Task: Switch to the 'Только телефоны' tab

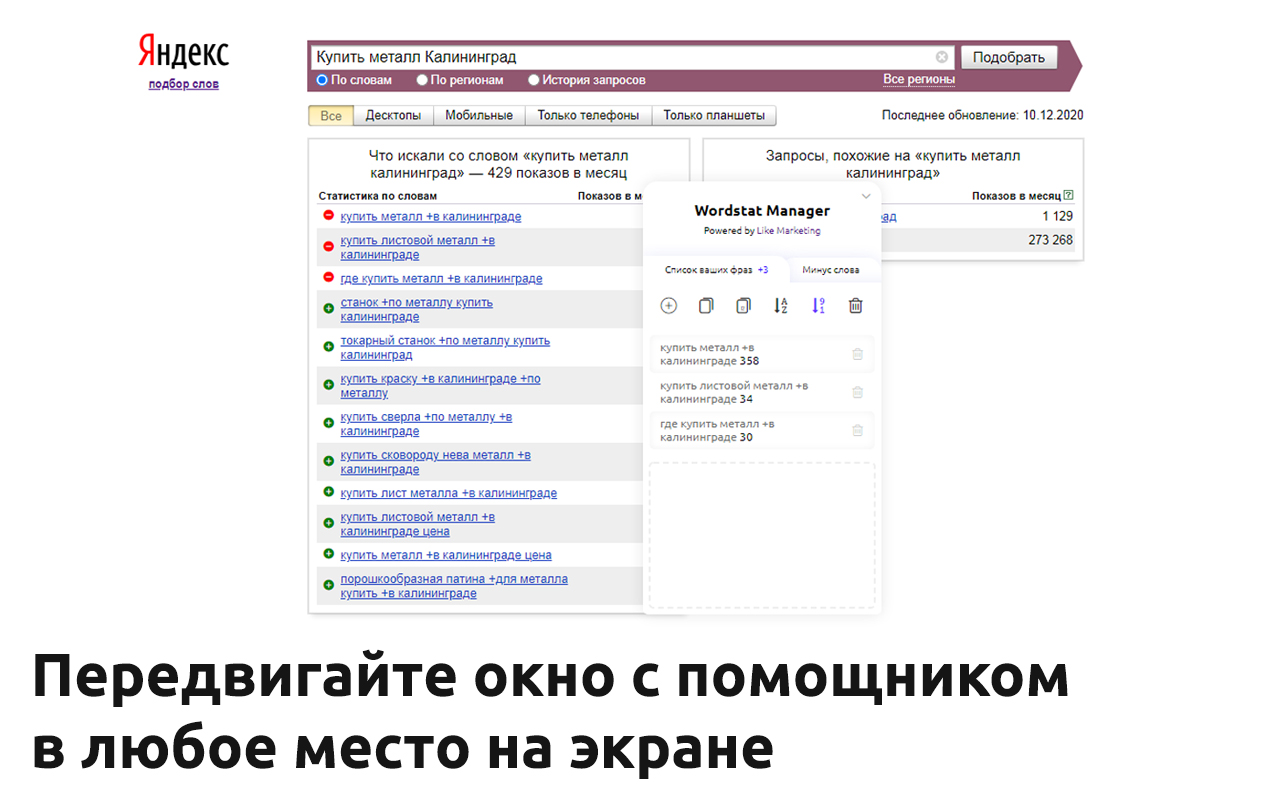Action: coord(588,116)
